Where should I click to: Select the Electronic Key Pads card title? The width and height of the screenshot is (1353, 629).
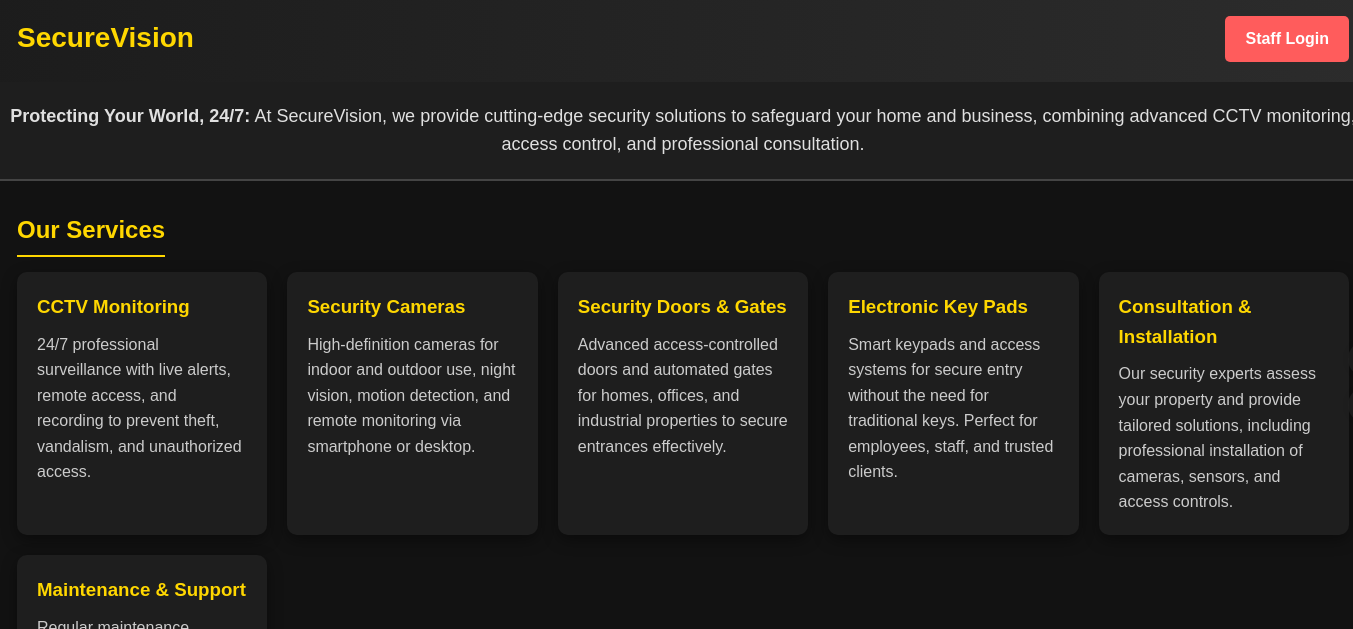(x=938, y=307)
